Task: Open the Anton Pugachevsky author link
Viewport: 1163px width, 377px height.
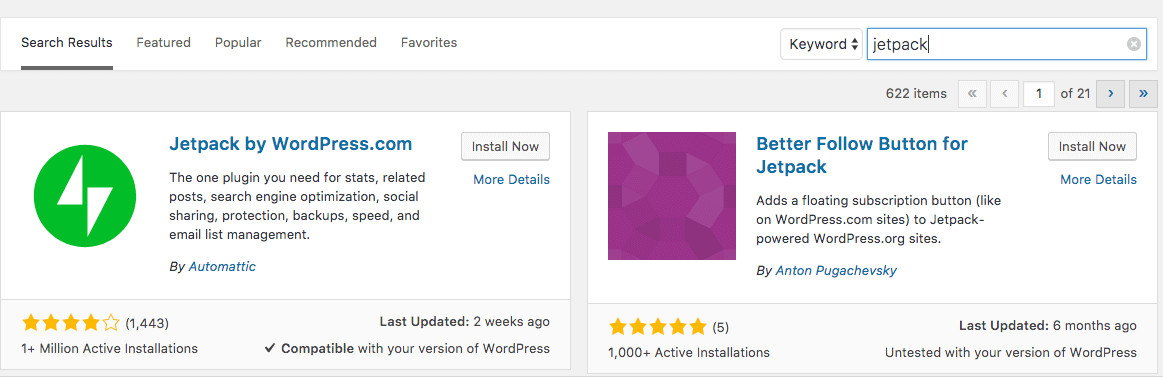Action: point(836,271)
